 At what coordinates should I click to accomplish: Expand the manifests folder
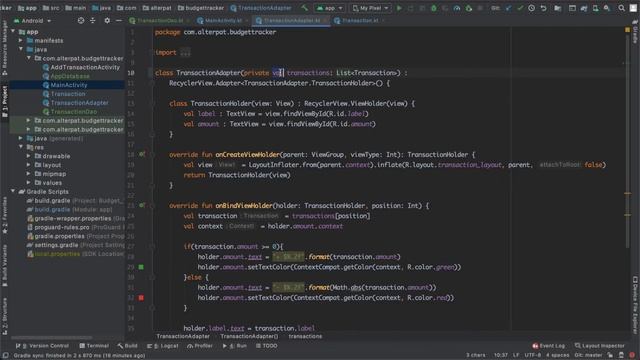pos(21,40)
